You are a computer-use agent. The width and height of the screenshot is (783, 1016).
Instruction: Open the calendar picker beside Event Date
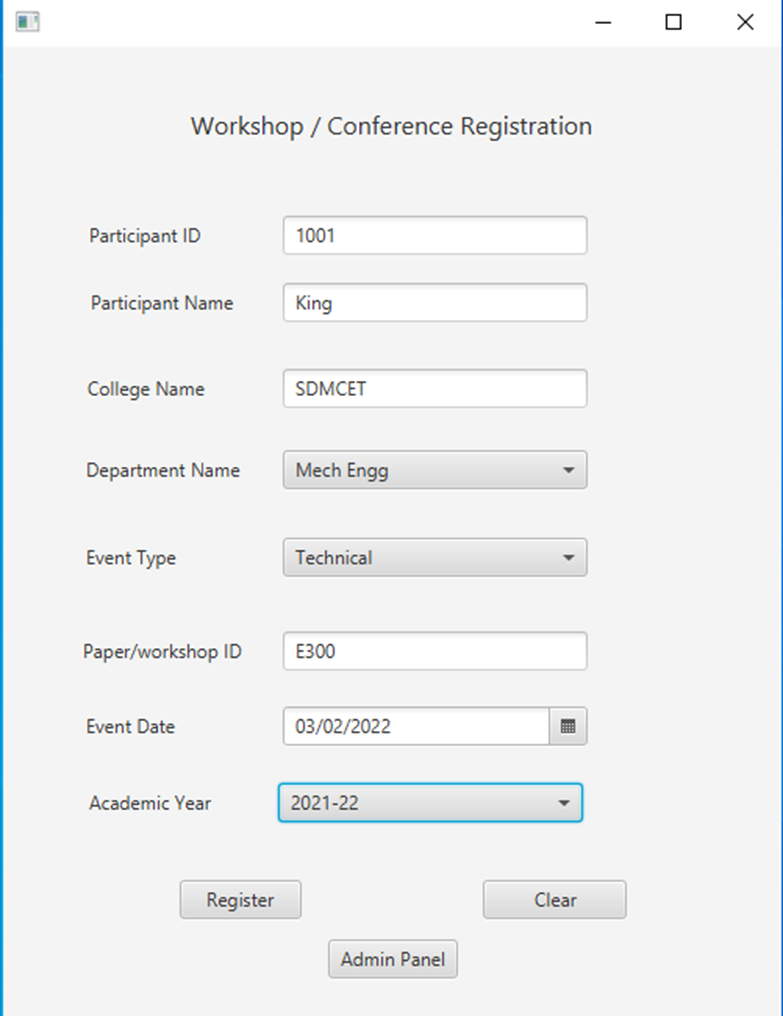click(567, 726)
